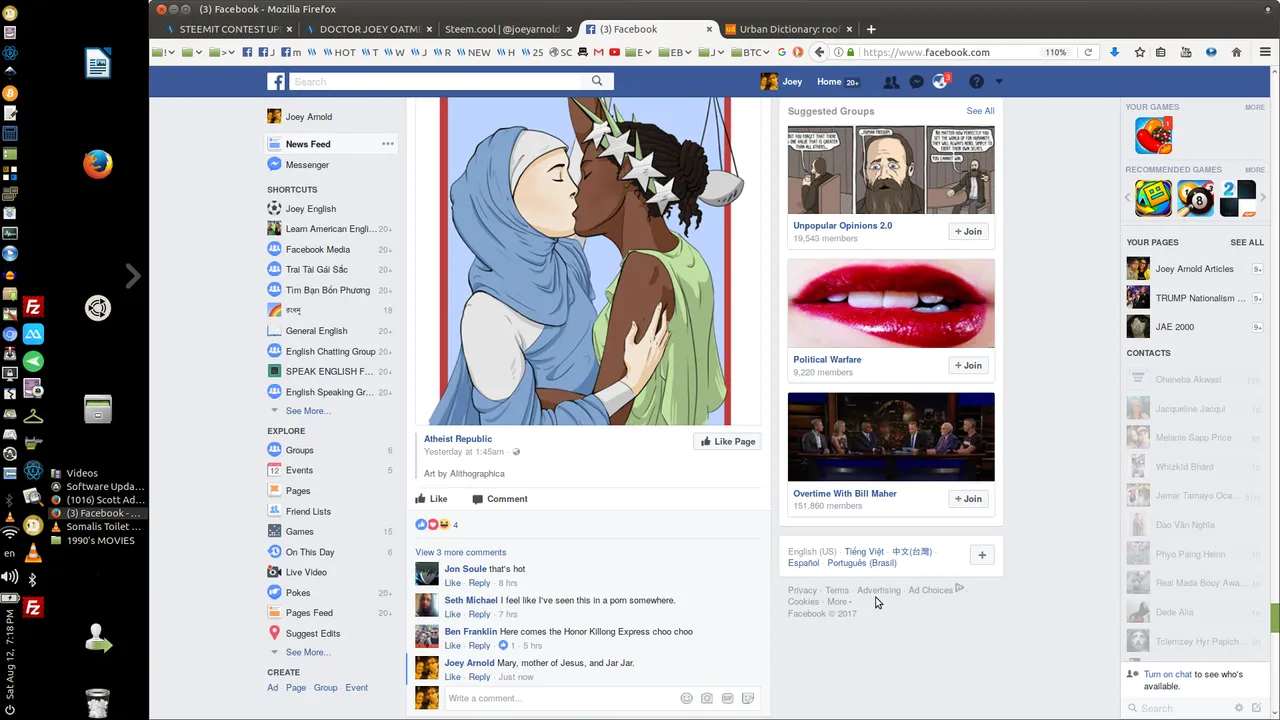1280x720 pixels.
Task: Go to Home in Facebook header
Action: point(829,82)
